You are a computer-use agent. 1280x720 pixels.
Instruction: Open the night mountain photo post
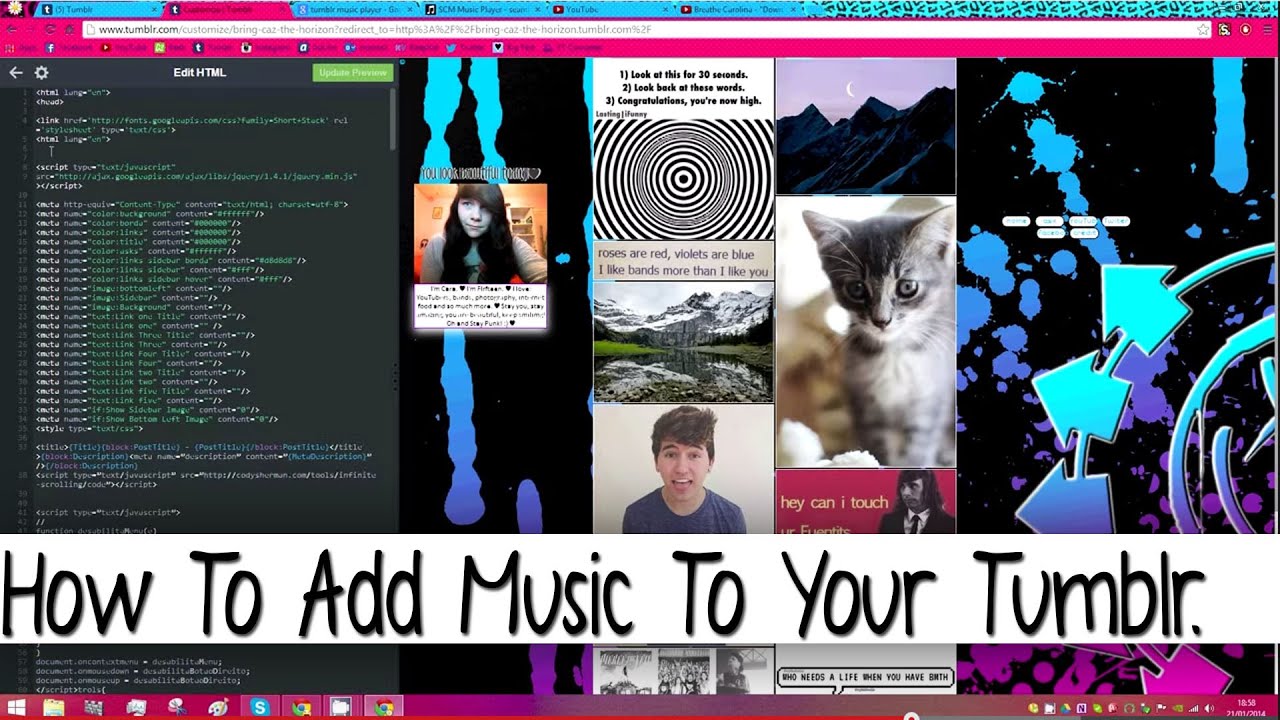coord(865,125)
